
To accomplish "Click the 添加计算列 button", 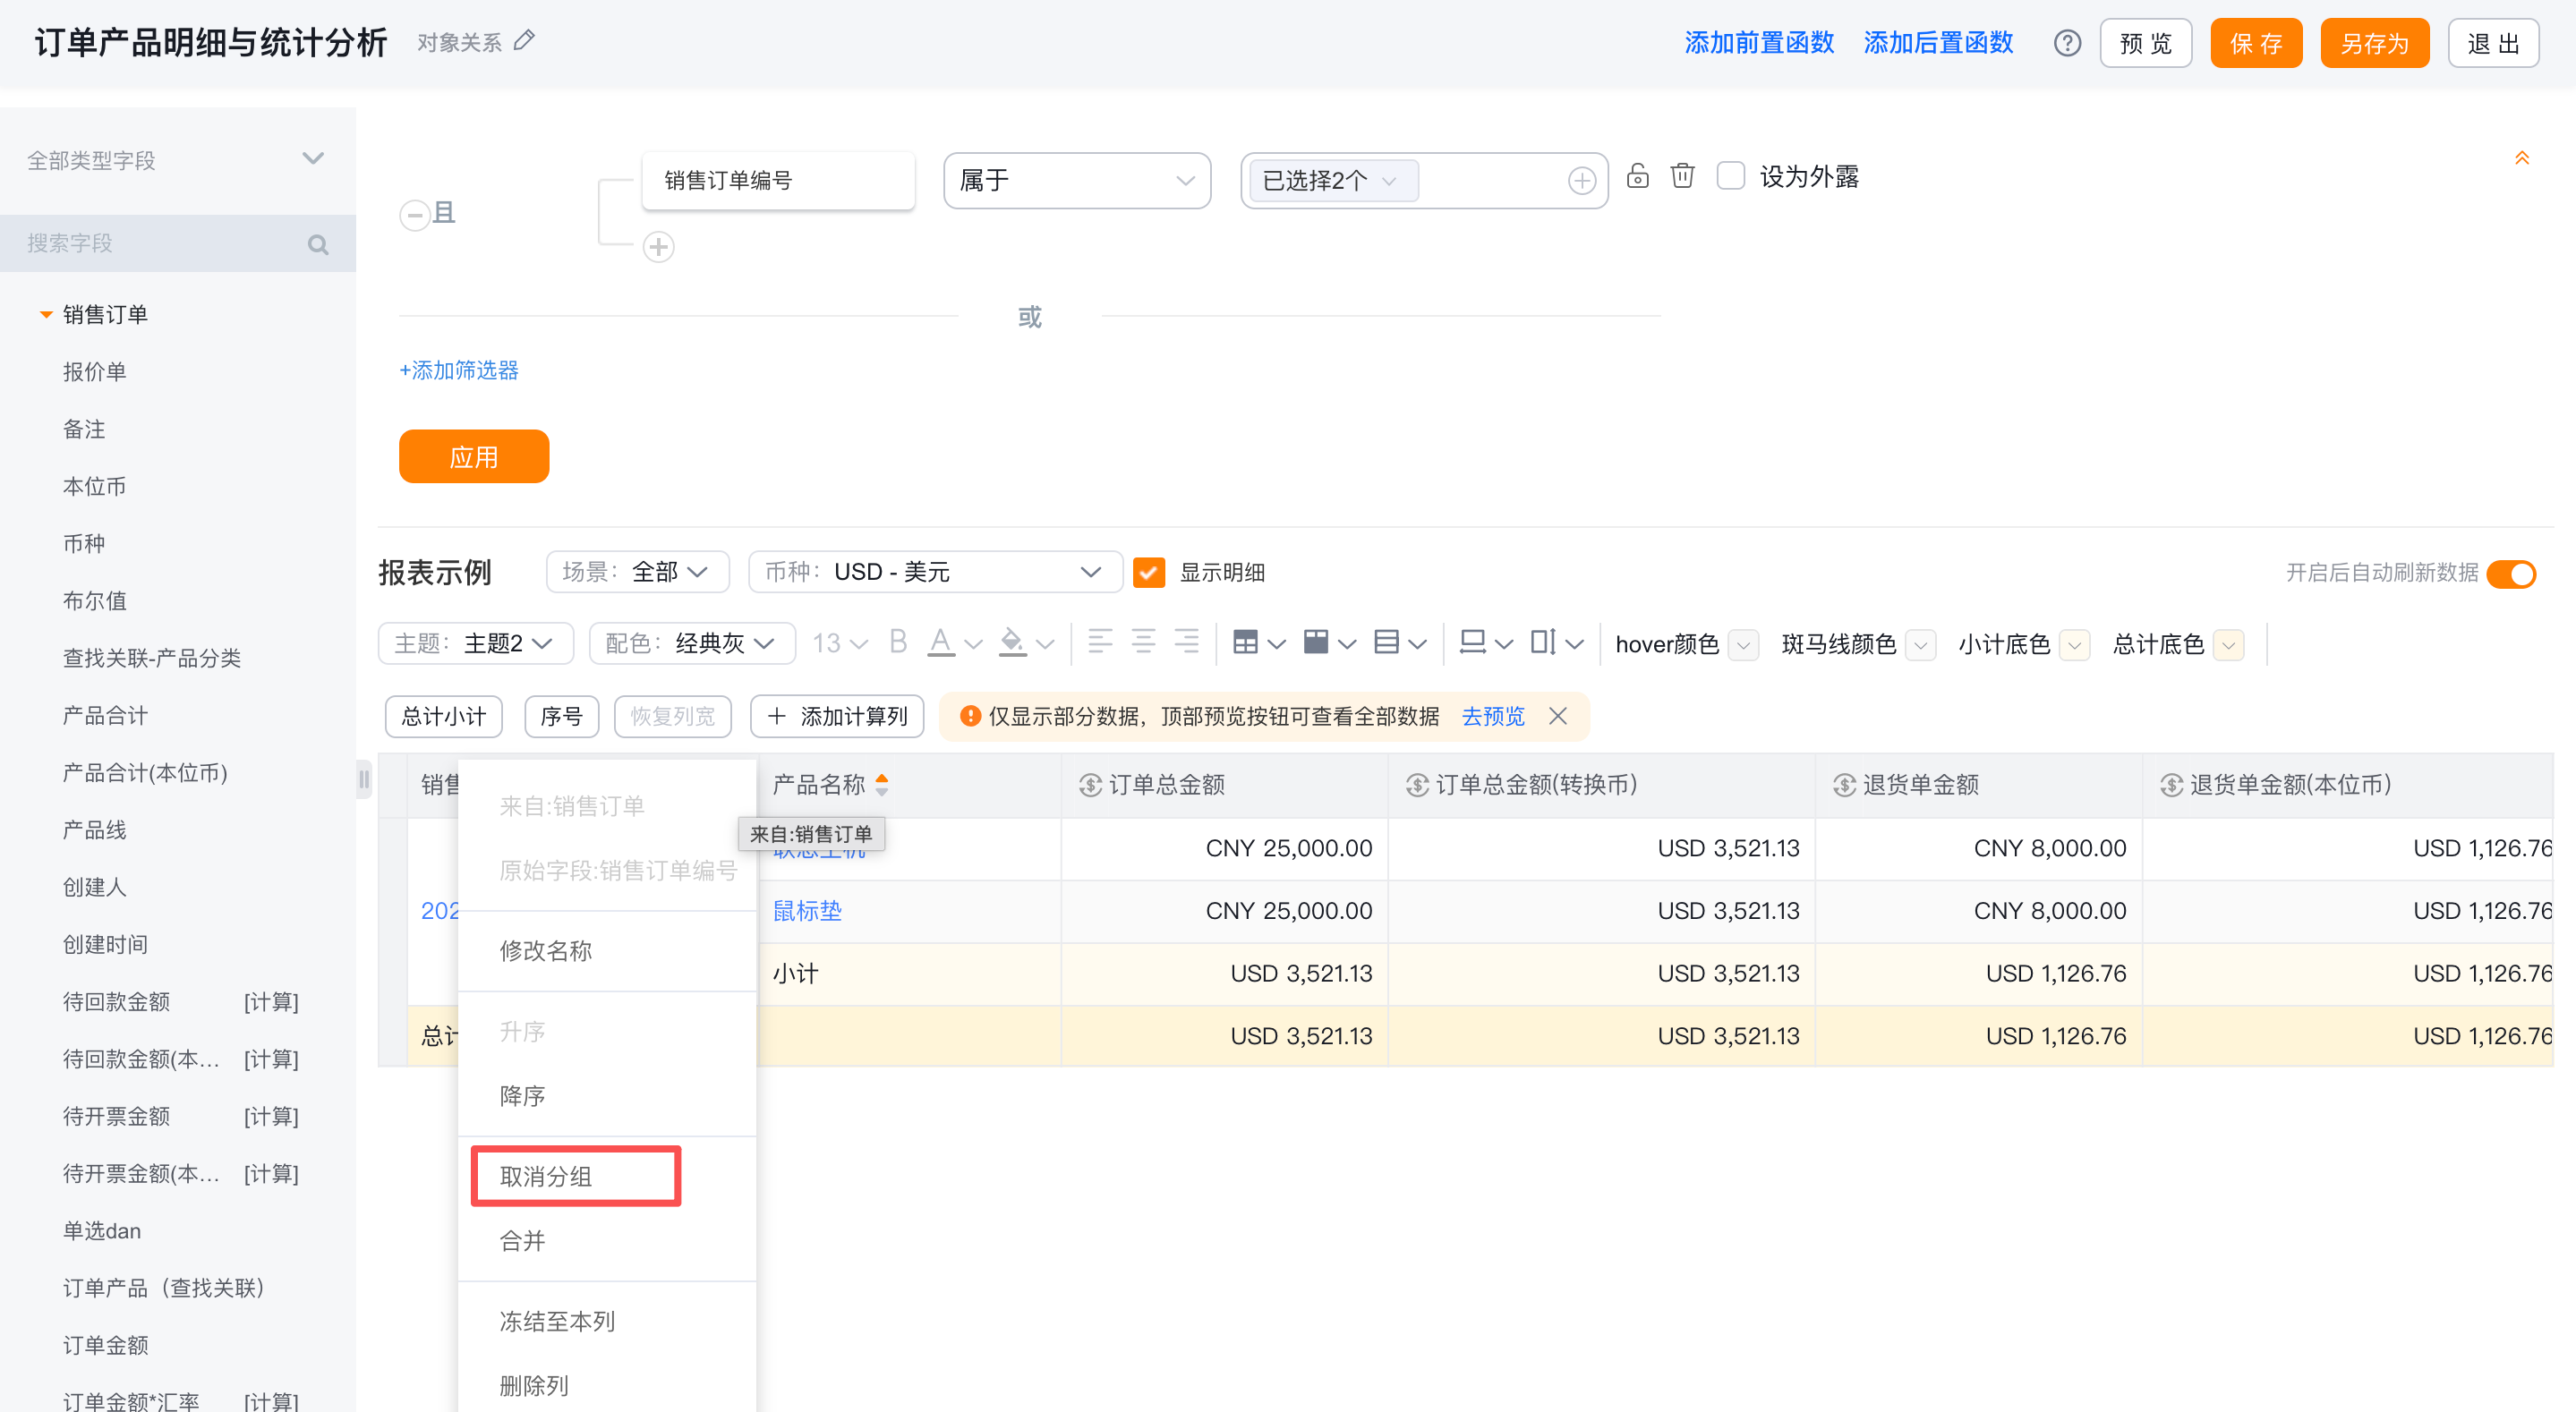I will (836, 716).
